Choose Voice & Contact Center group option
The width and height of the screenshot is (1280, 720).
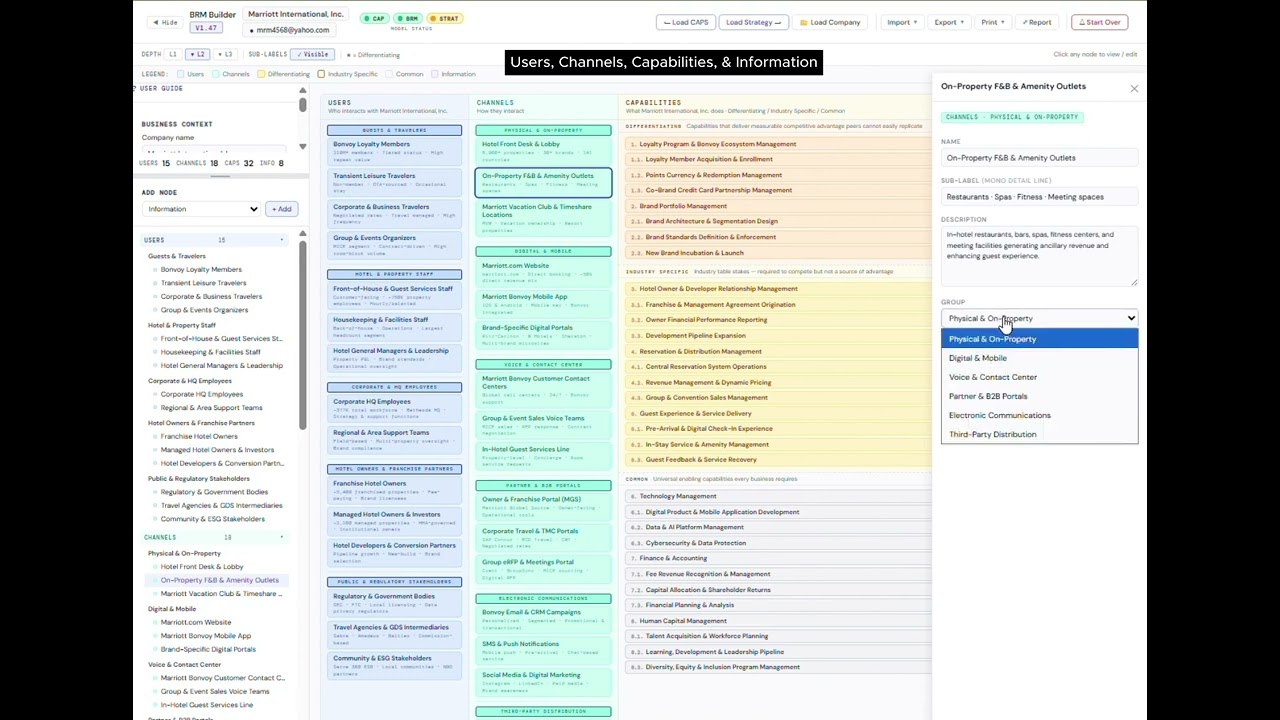pos(1039,377)
